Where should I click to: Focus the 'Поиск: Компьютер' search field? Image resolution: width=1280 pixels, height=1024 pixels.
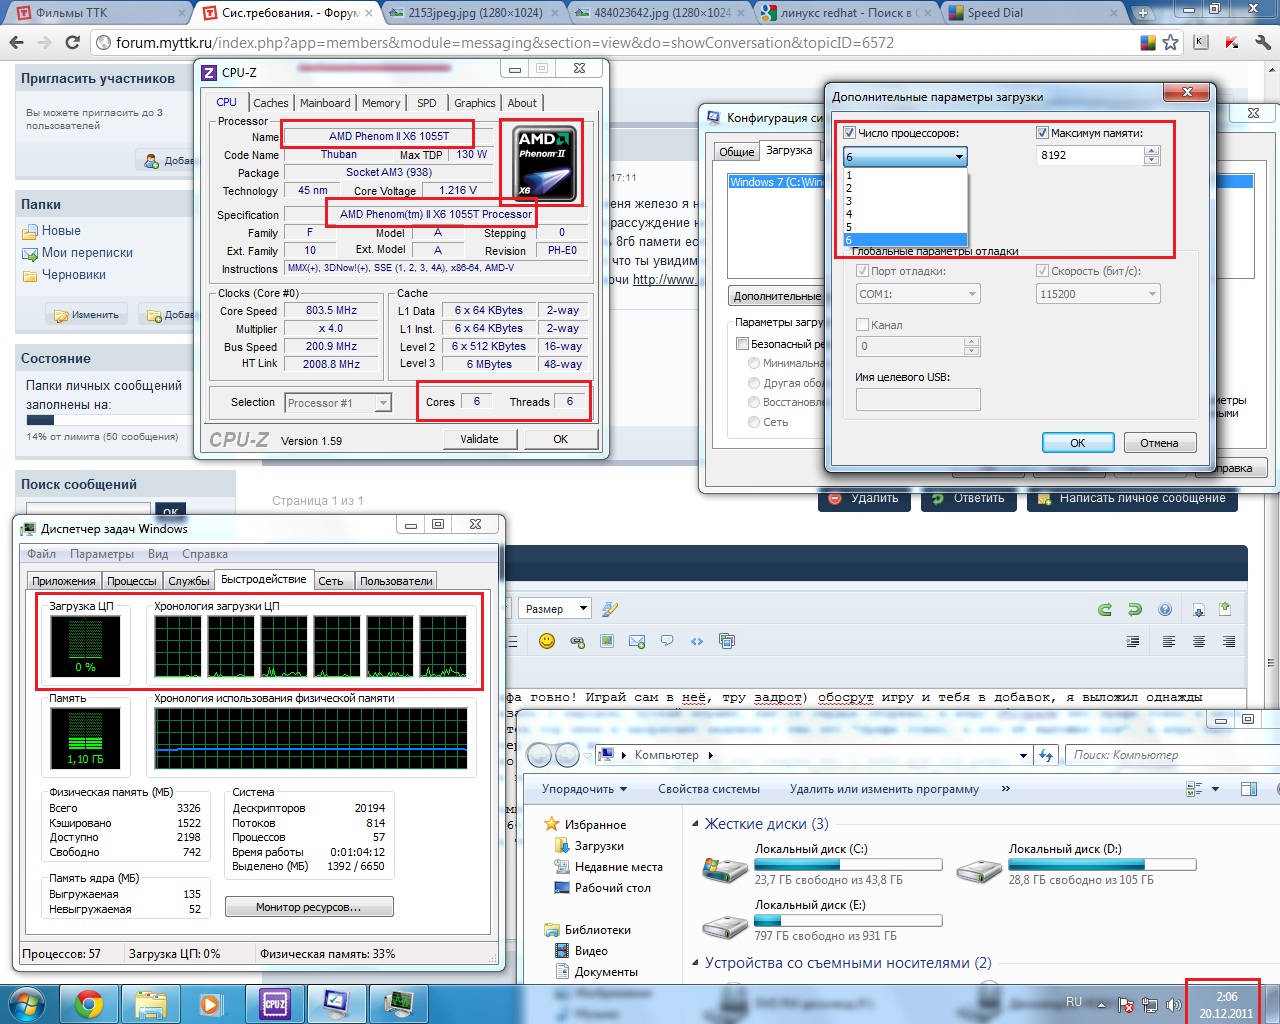tap(1170, 755)
